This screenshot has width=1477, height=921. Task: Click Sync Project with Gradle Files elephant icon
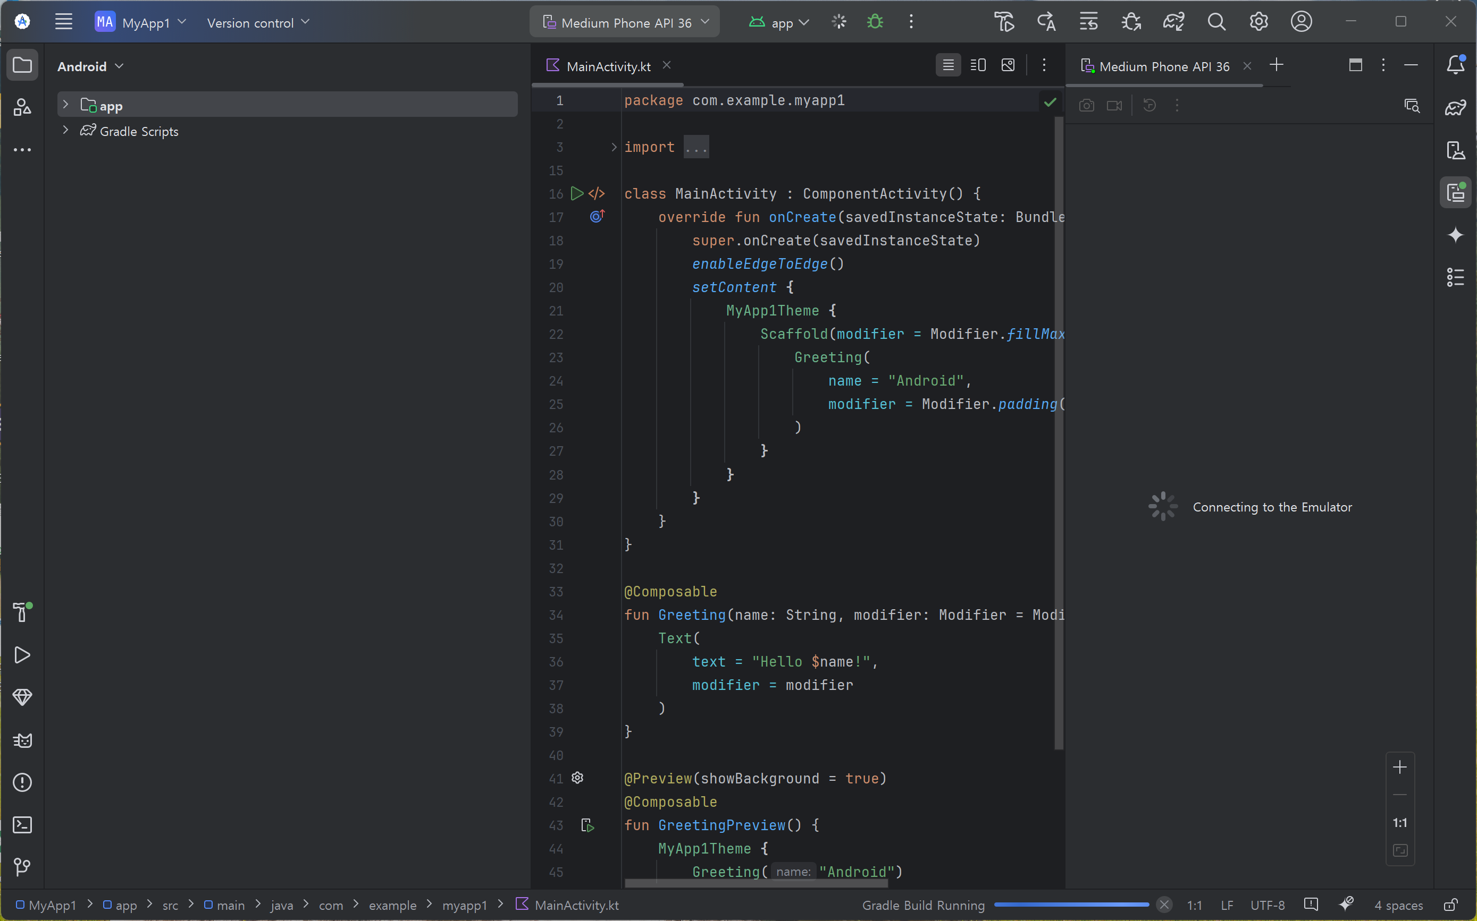click(1174, 21)
